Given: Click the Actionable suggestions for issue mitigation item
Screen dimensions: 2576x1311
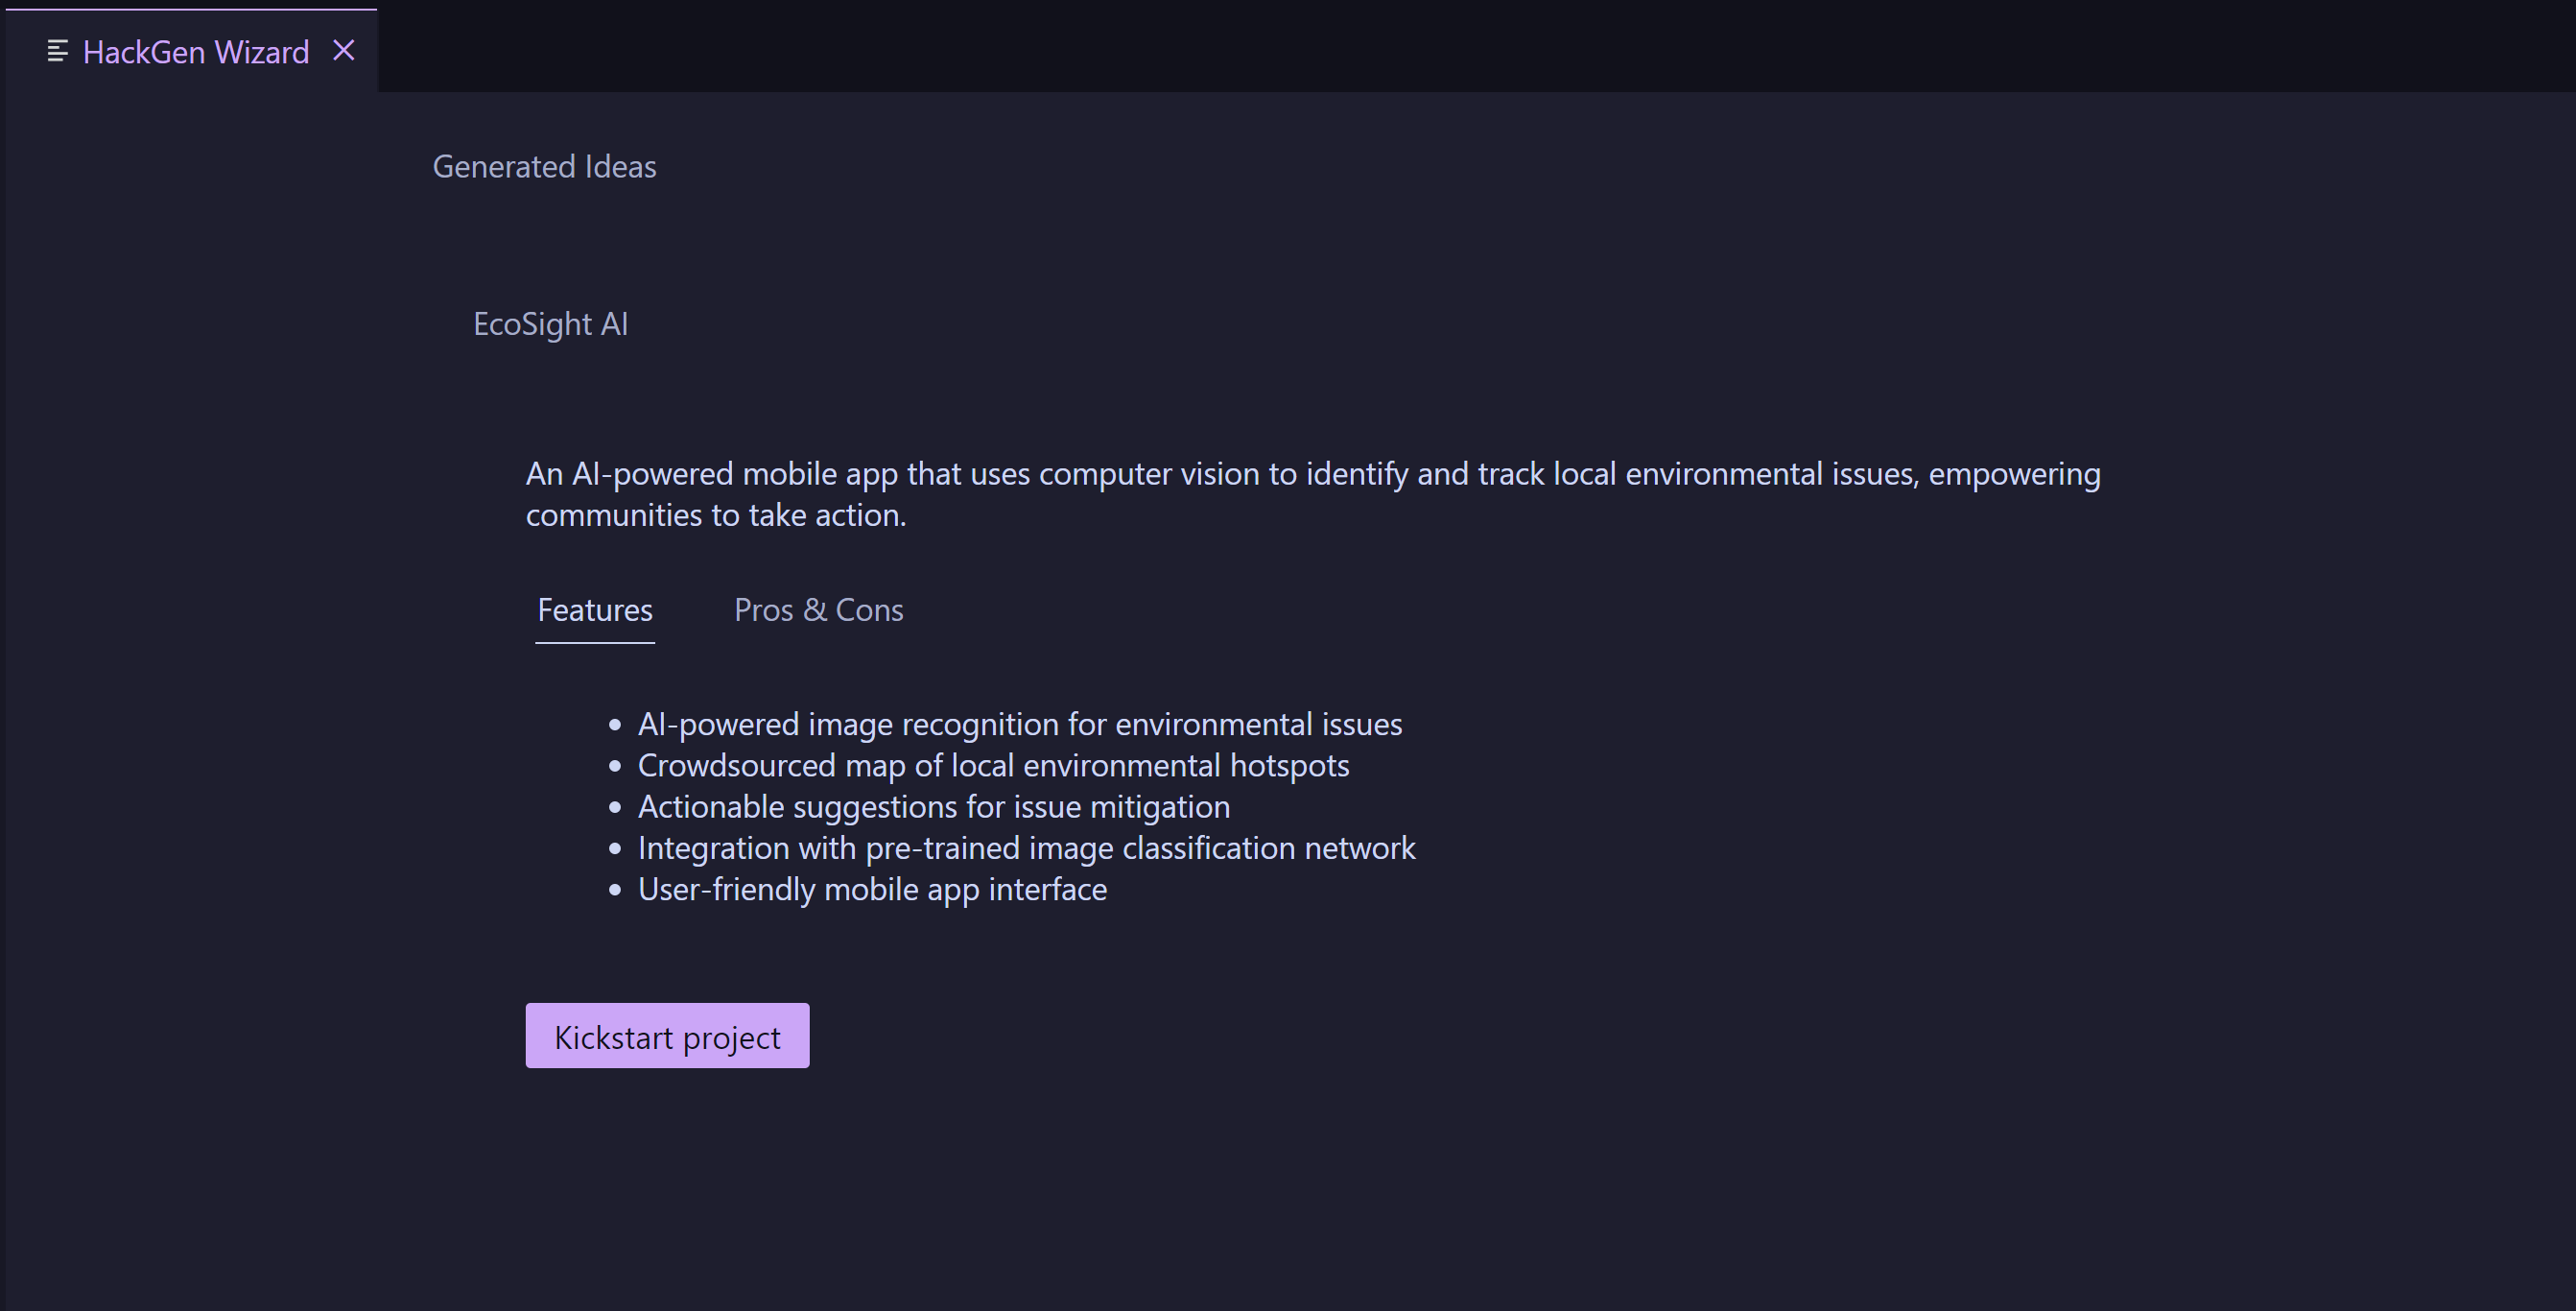Looking at the screenshot, I should coord(933,807).
